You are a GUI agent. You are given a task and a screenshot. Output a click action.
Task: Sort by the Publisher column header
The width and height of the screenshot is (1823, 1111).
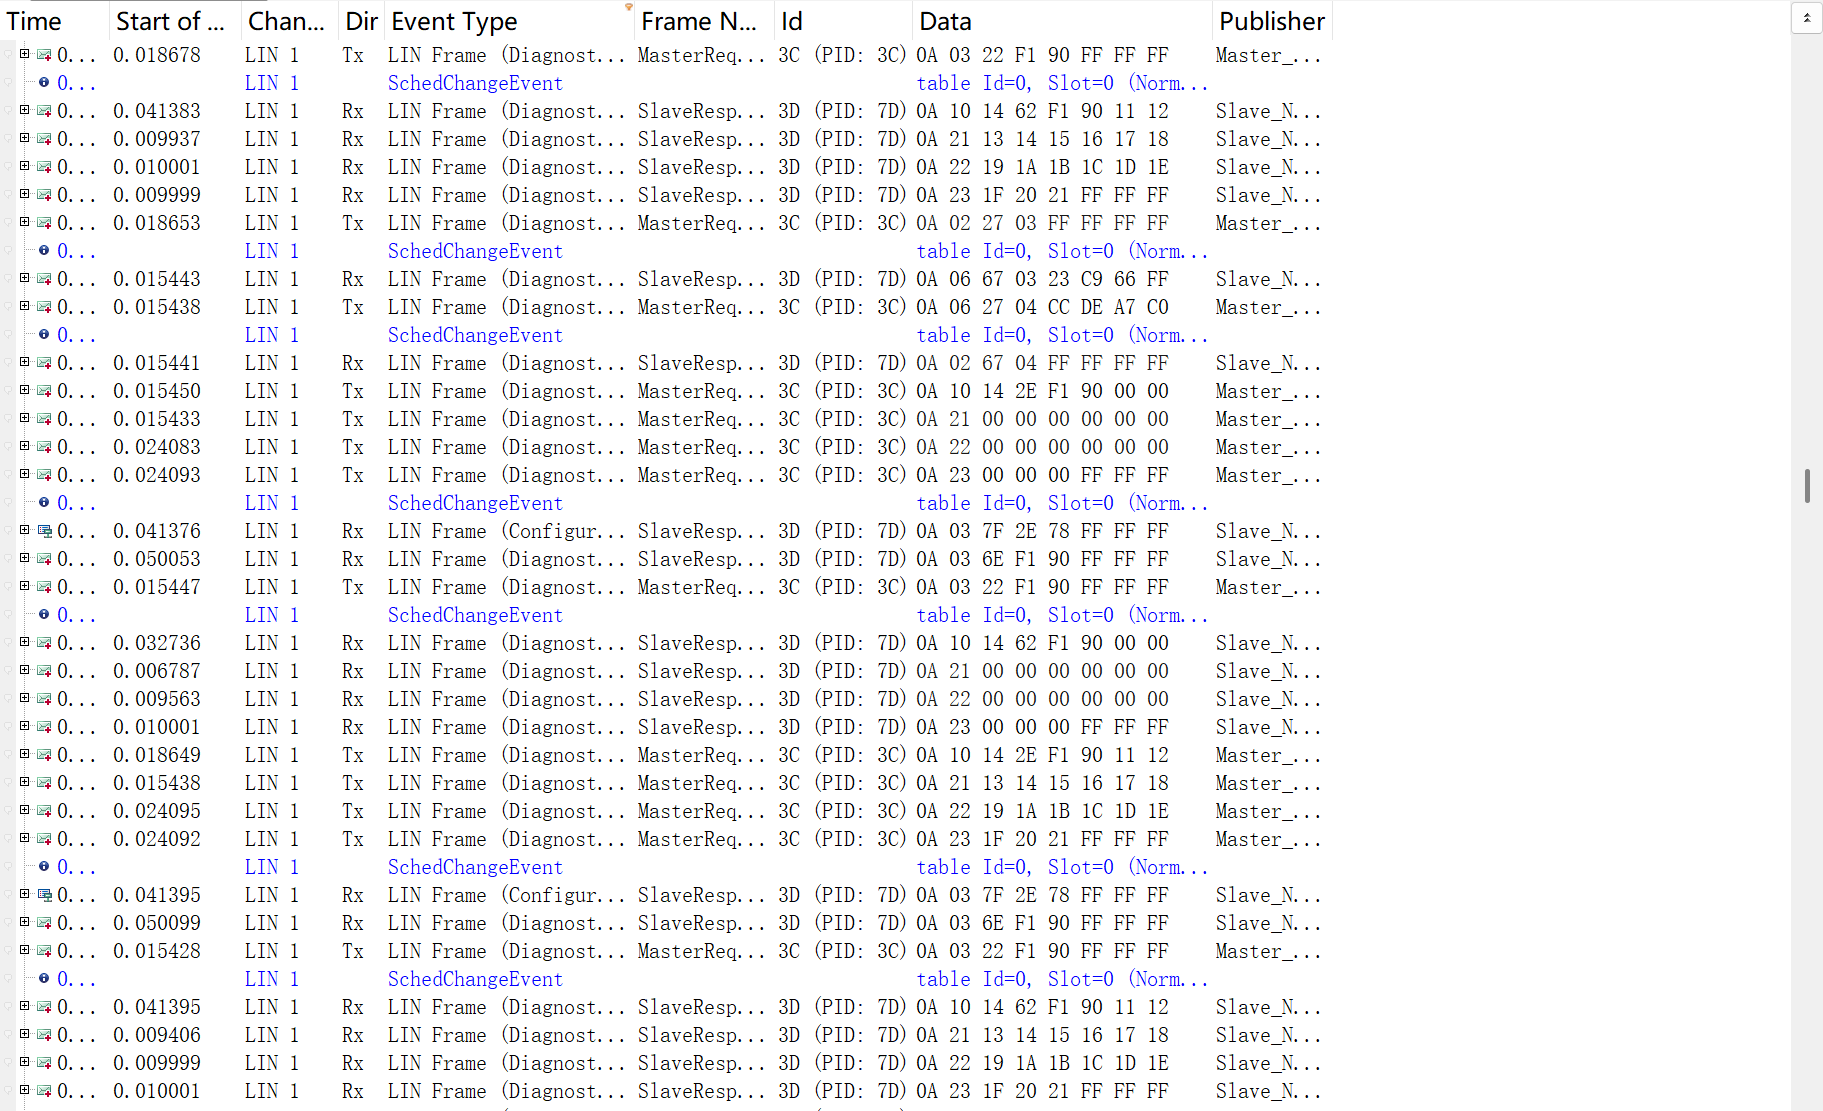tap(1271, 21)
